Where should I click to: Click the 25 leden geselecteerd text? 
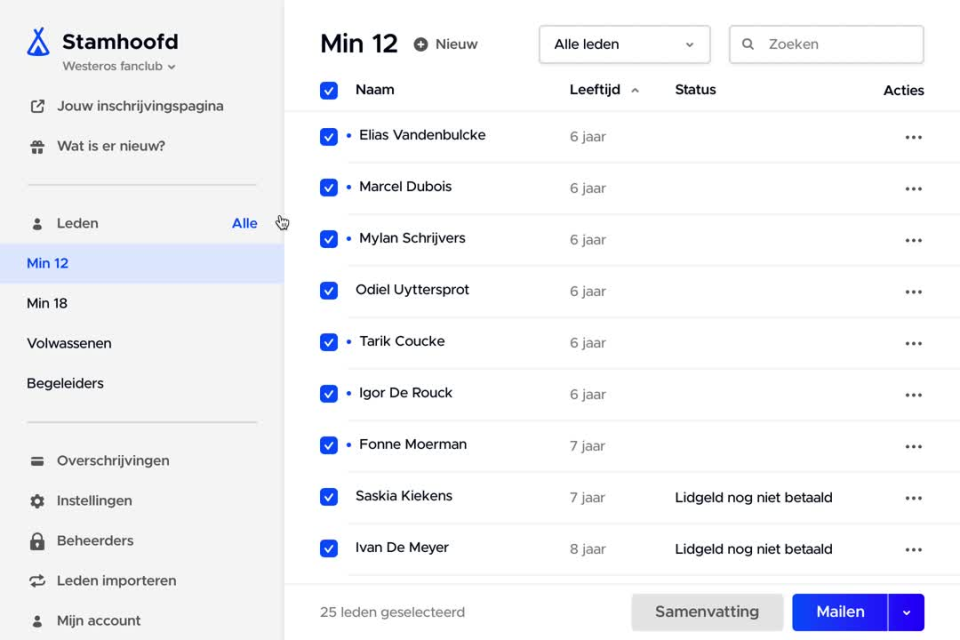click(392, 612)
